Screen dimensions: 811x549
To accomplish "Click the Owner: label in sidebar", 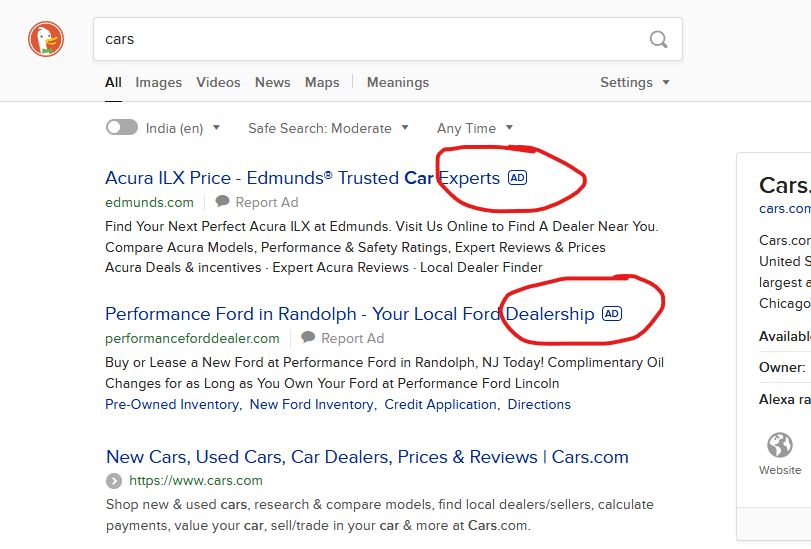I will [x=782, y=367].
